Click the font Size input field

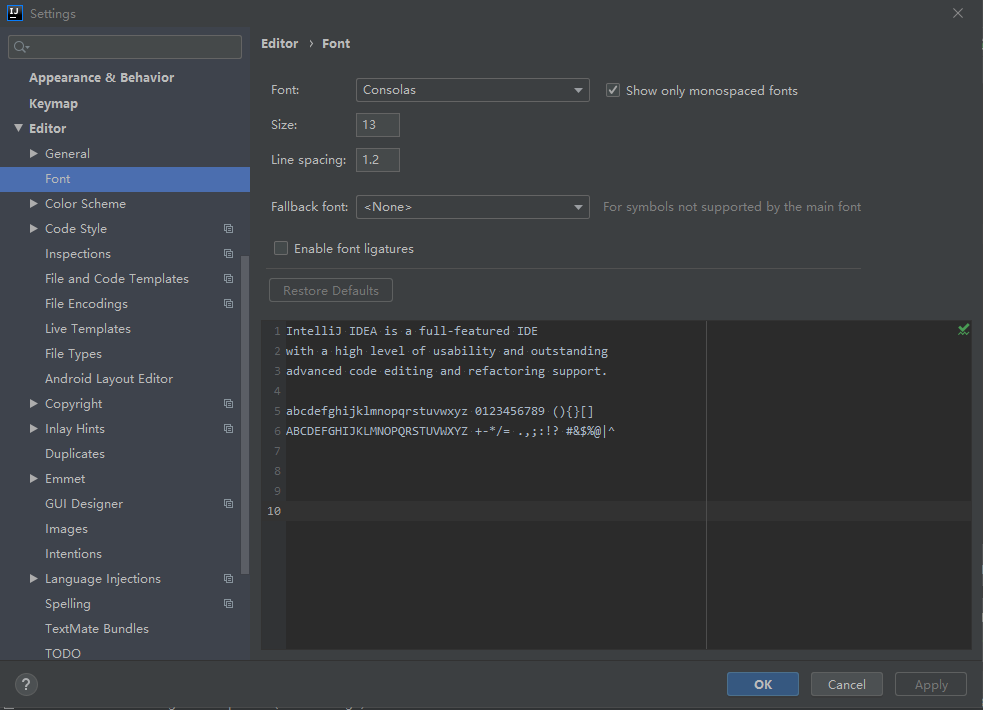pos(377,125)
